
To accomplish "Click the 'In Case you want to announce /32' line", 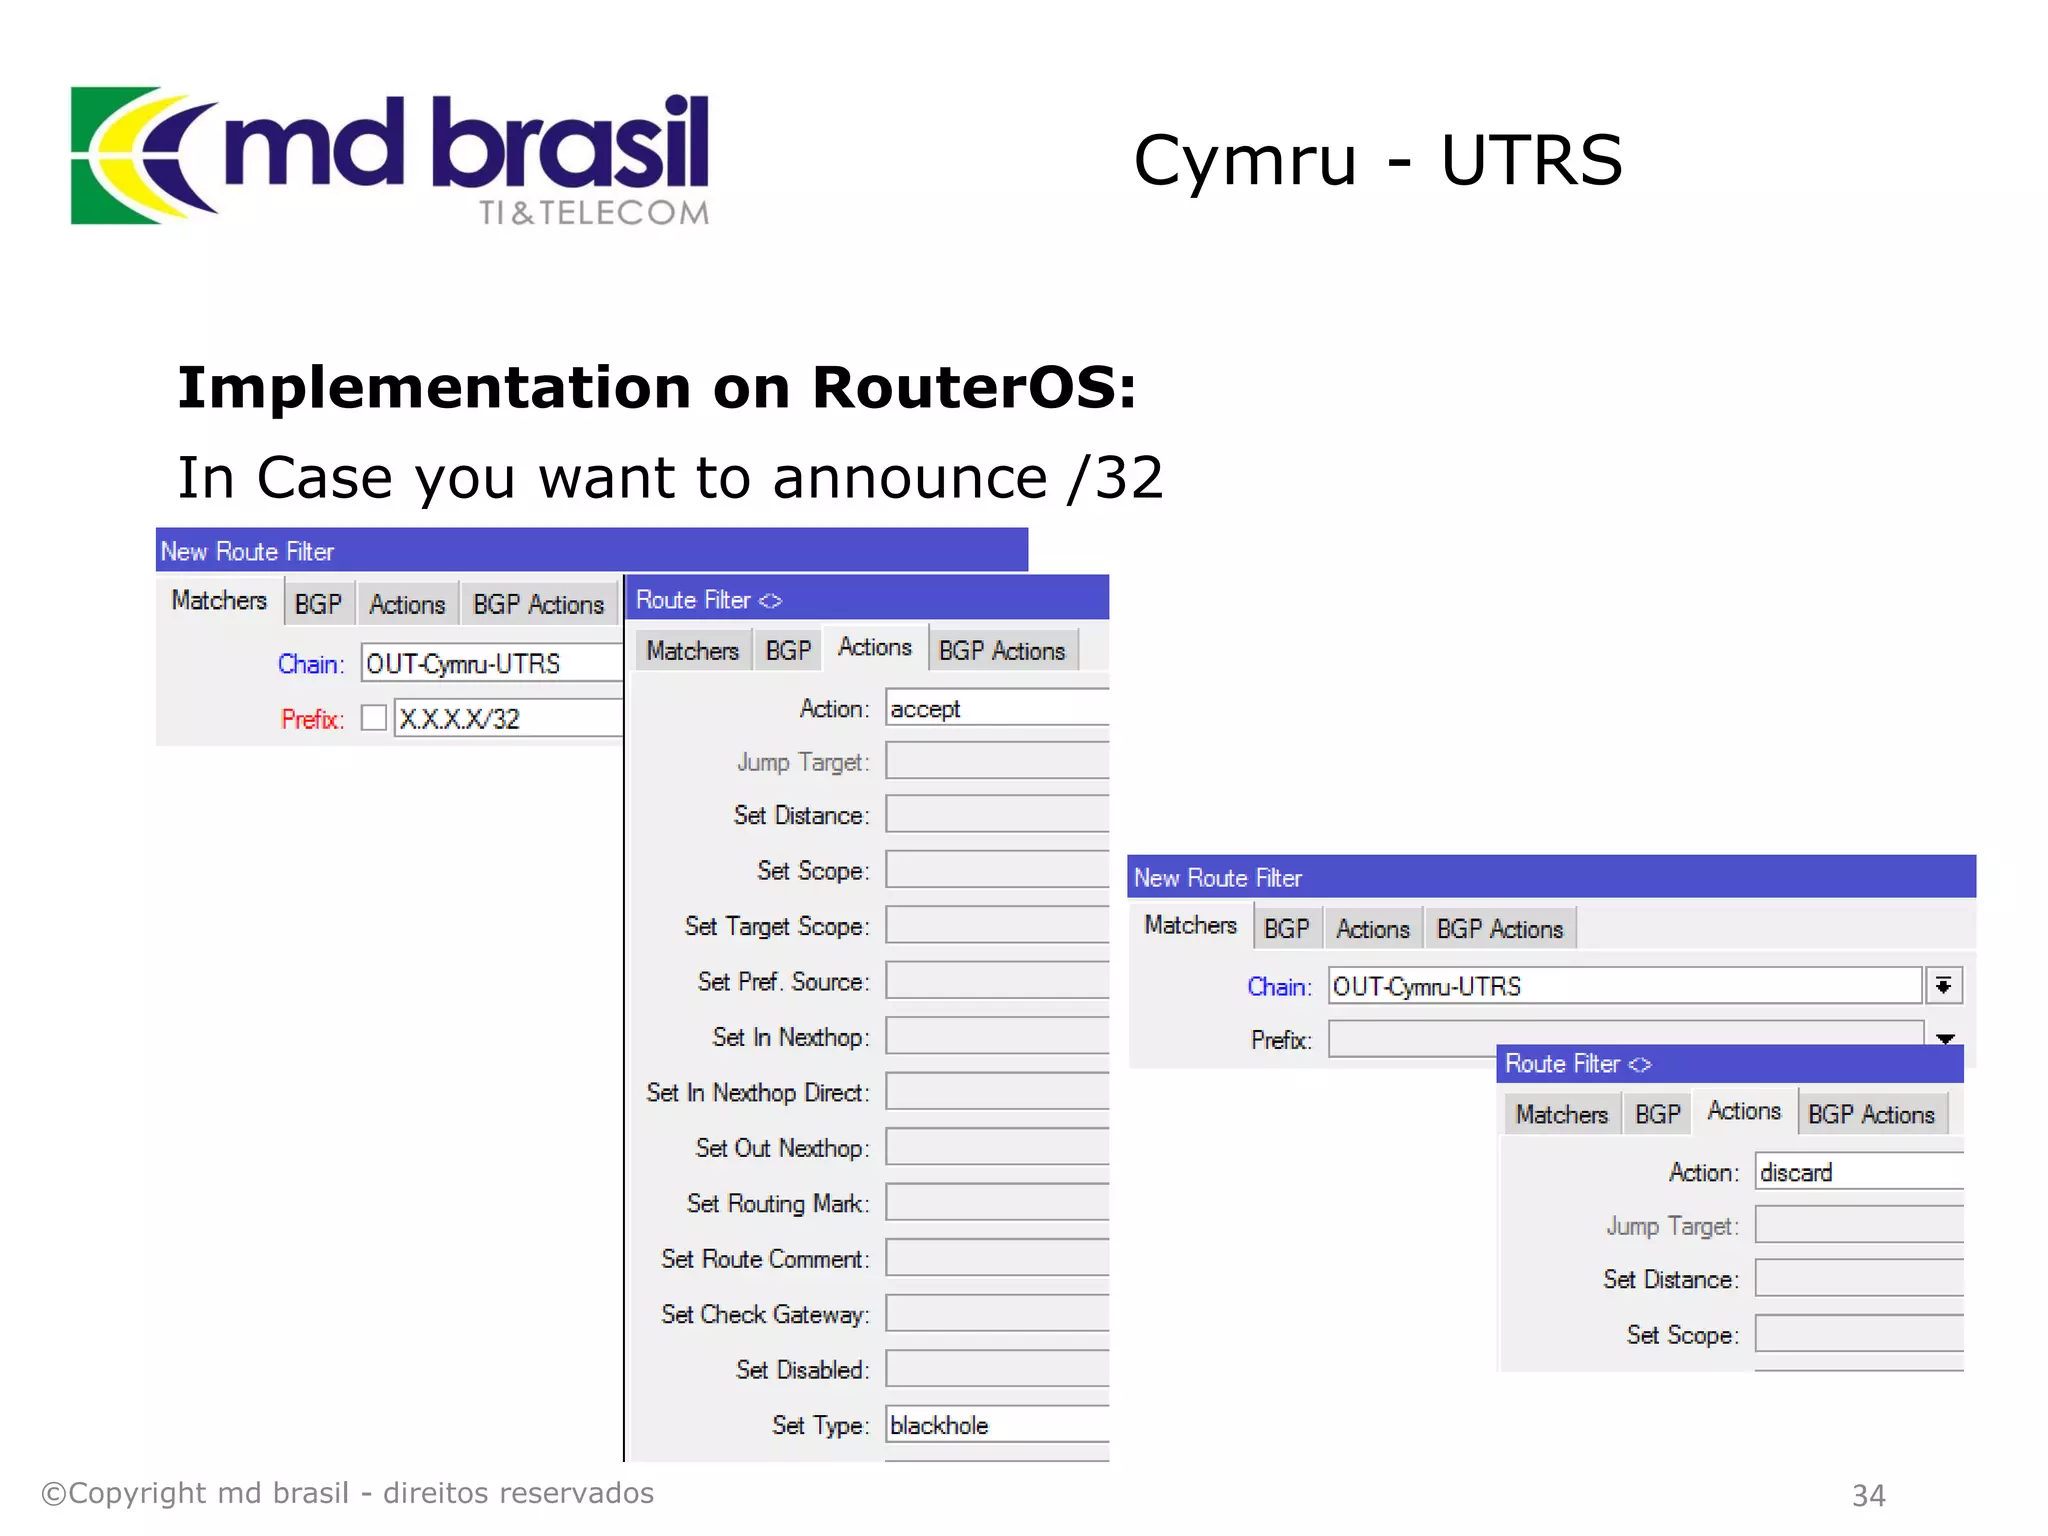I will coord(670,479).
